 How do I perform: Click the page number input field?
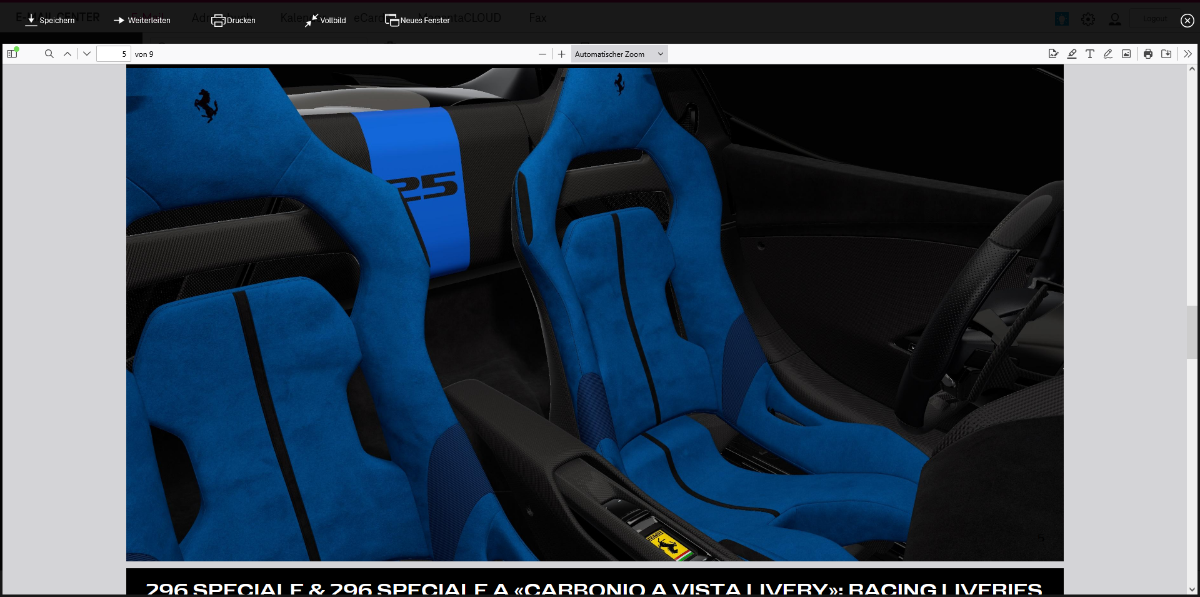(x=114, y=54)
